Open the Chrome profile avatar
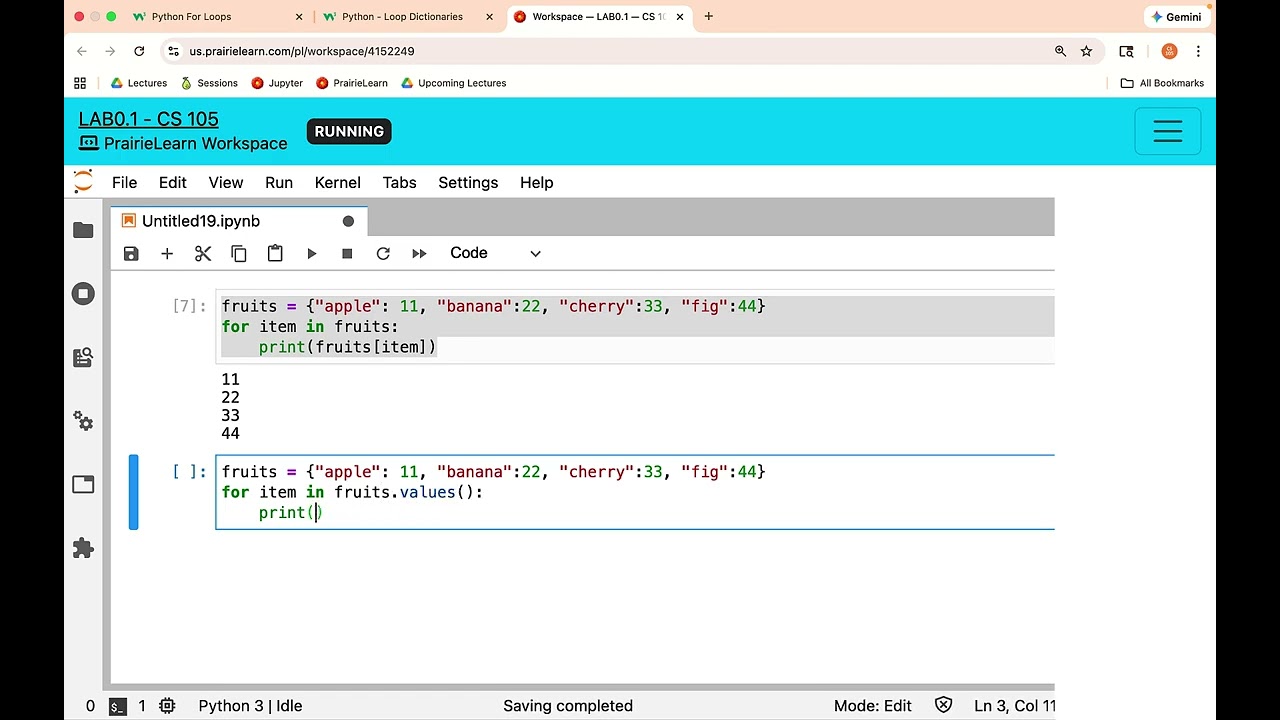Screen dimensions: 1280x720 tap(1169, 51)
